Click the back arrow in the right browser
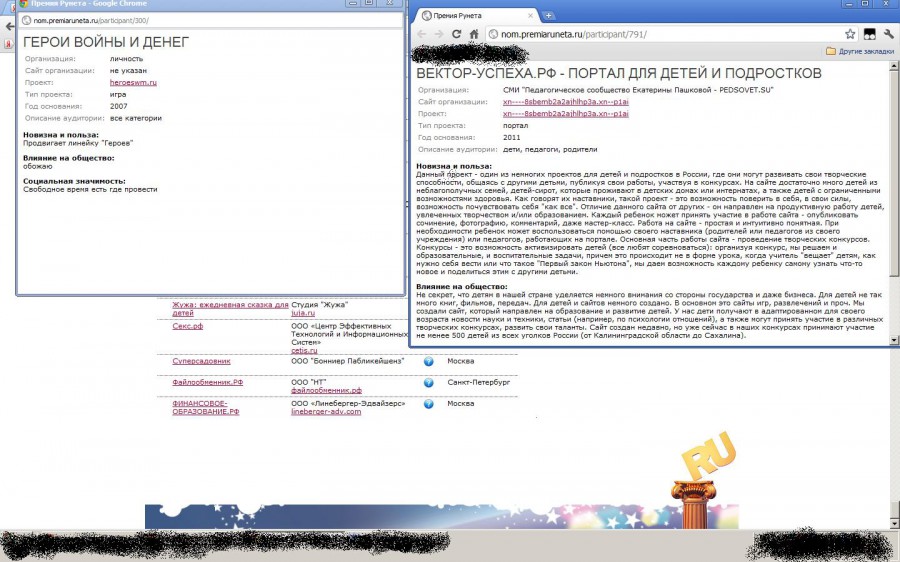 423,34
